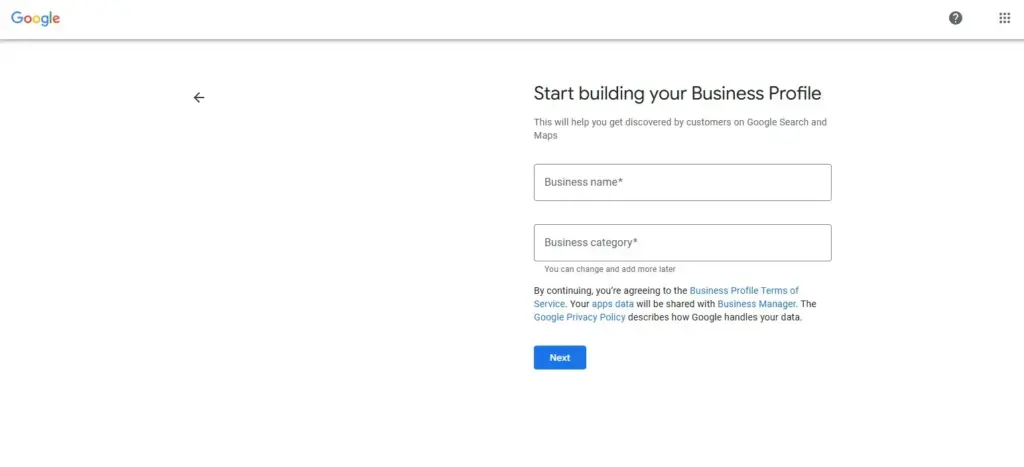This screenshot has height=467, width=1024.
Task: Select the "Business category*" placeholder label
Action: [x=591, y=243]
